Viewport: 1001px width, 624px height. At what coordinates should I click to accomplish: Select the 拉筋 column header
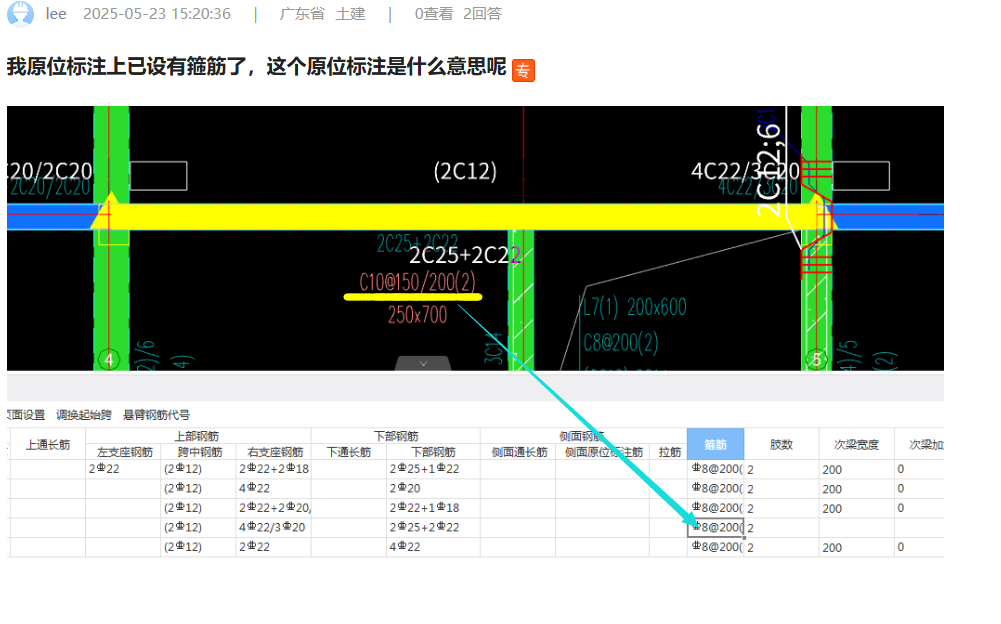tap(669, 452)
